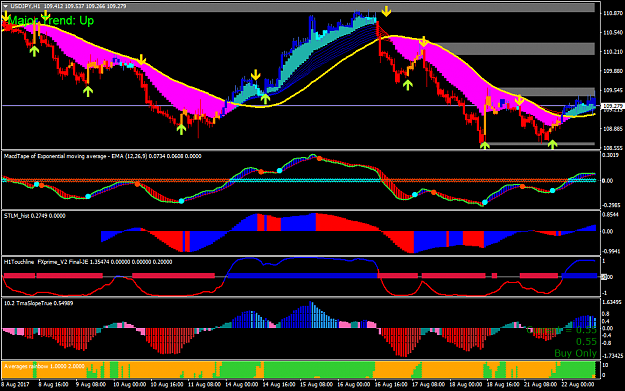Click the Buy Only text

(x=575, y=353)
